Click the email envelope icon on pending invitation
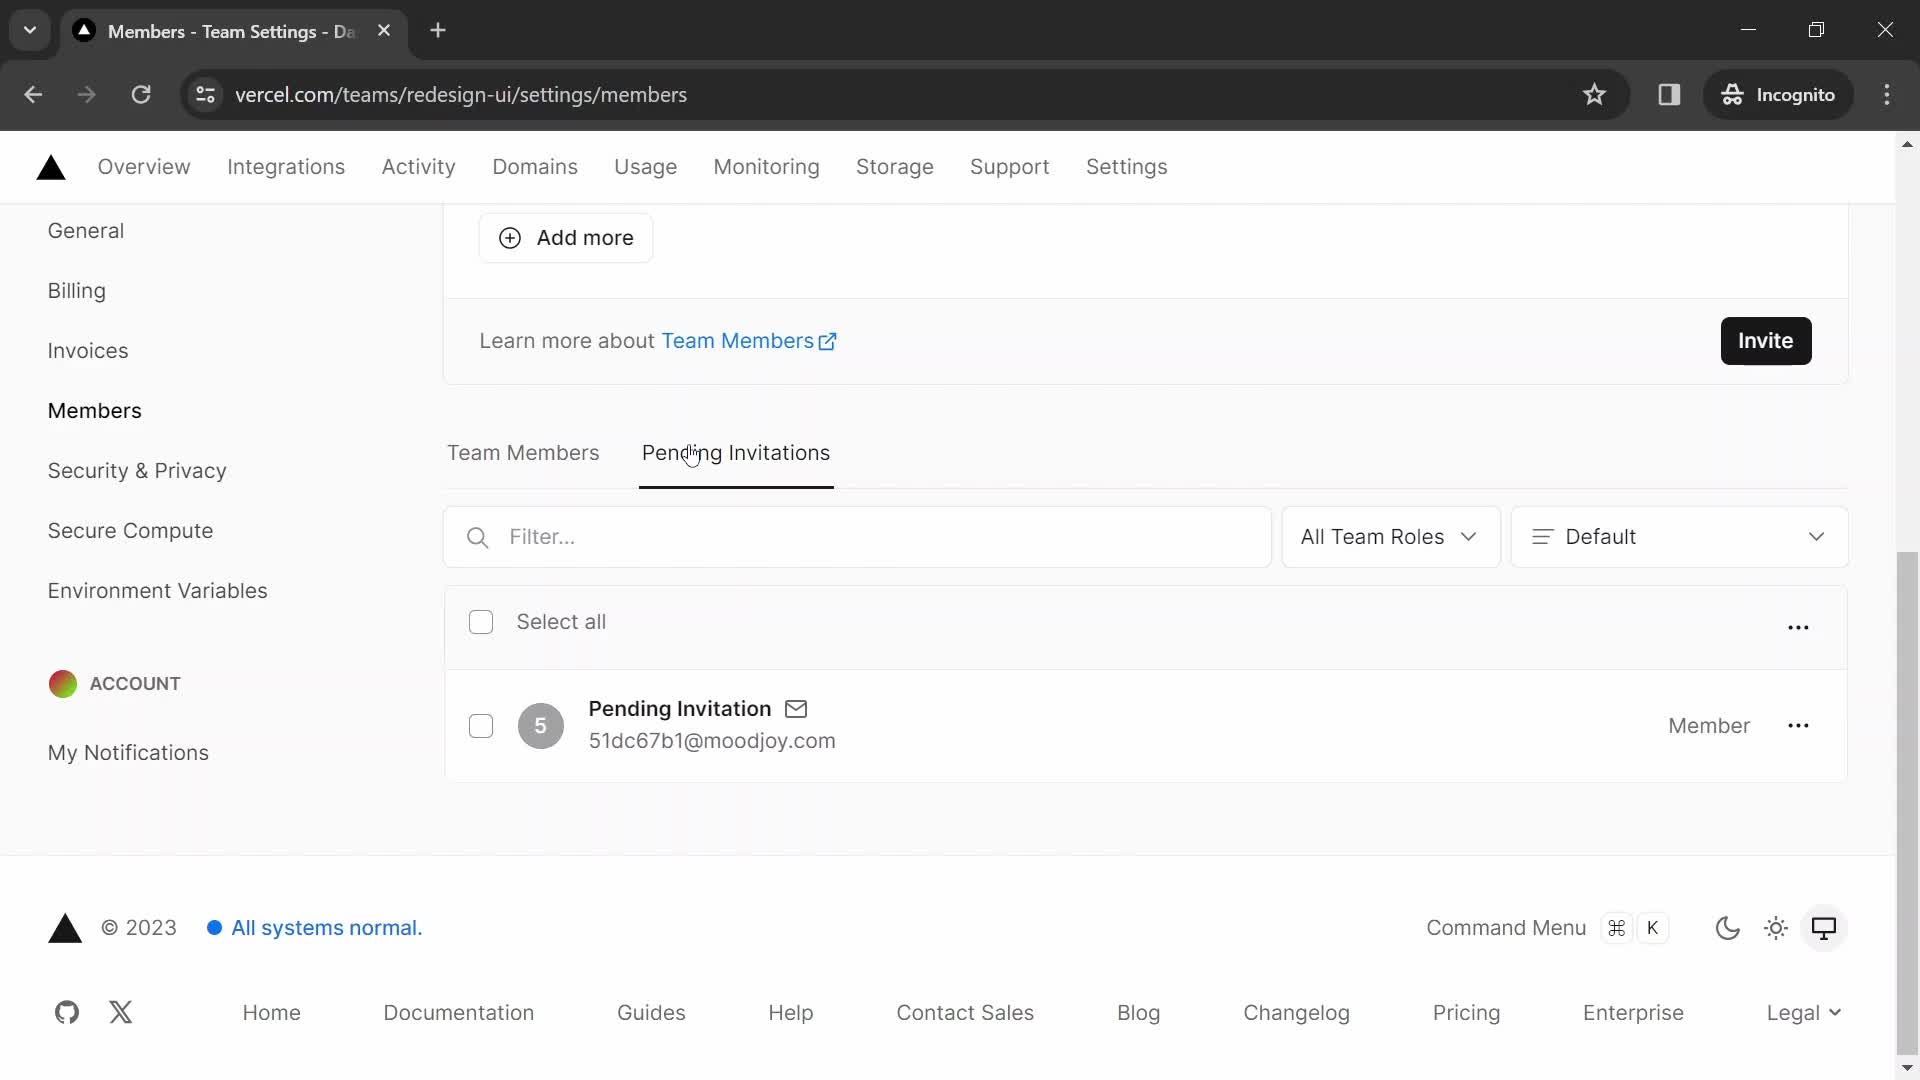The height and width of the screenshot is (1080, 1920). coord(796,708)
